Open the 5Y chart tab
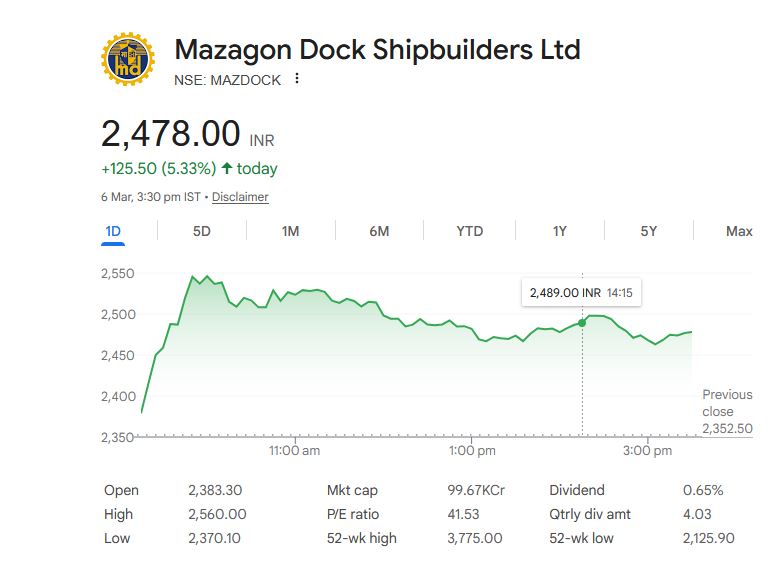This screenshot has height=583, width=771. click(x=649, y=231)
